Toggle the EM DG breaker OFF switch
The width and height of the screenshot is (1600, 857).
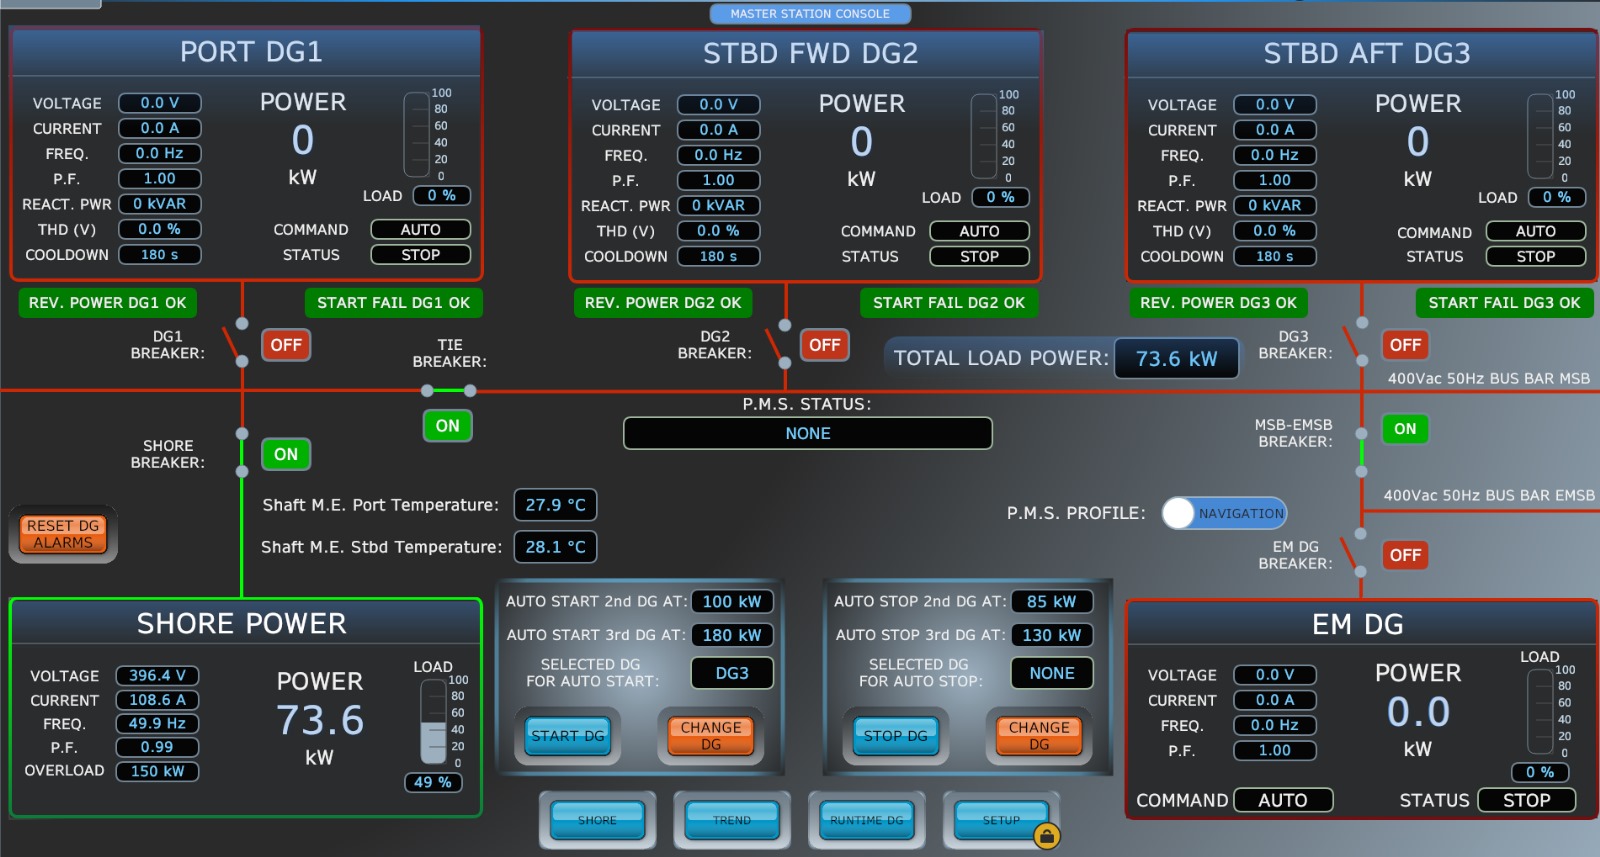pos(1404,555)
